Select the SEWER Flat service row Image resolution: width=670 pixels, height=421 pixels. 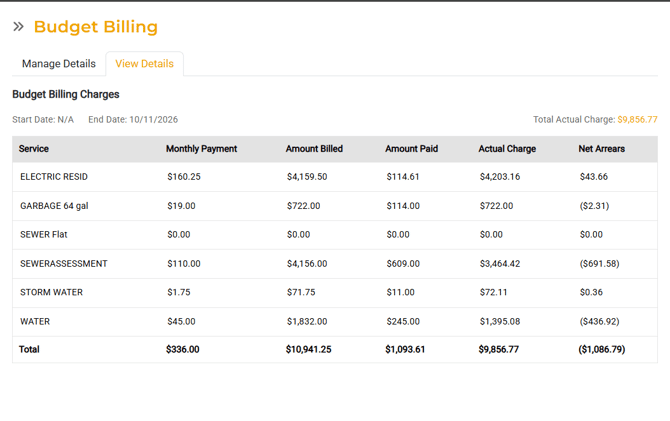tap(44, 235)
